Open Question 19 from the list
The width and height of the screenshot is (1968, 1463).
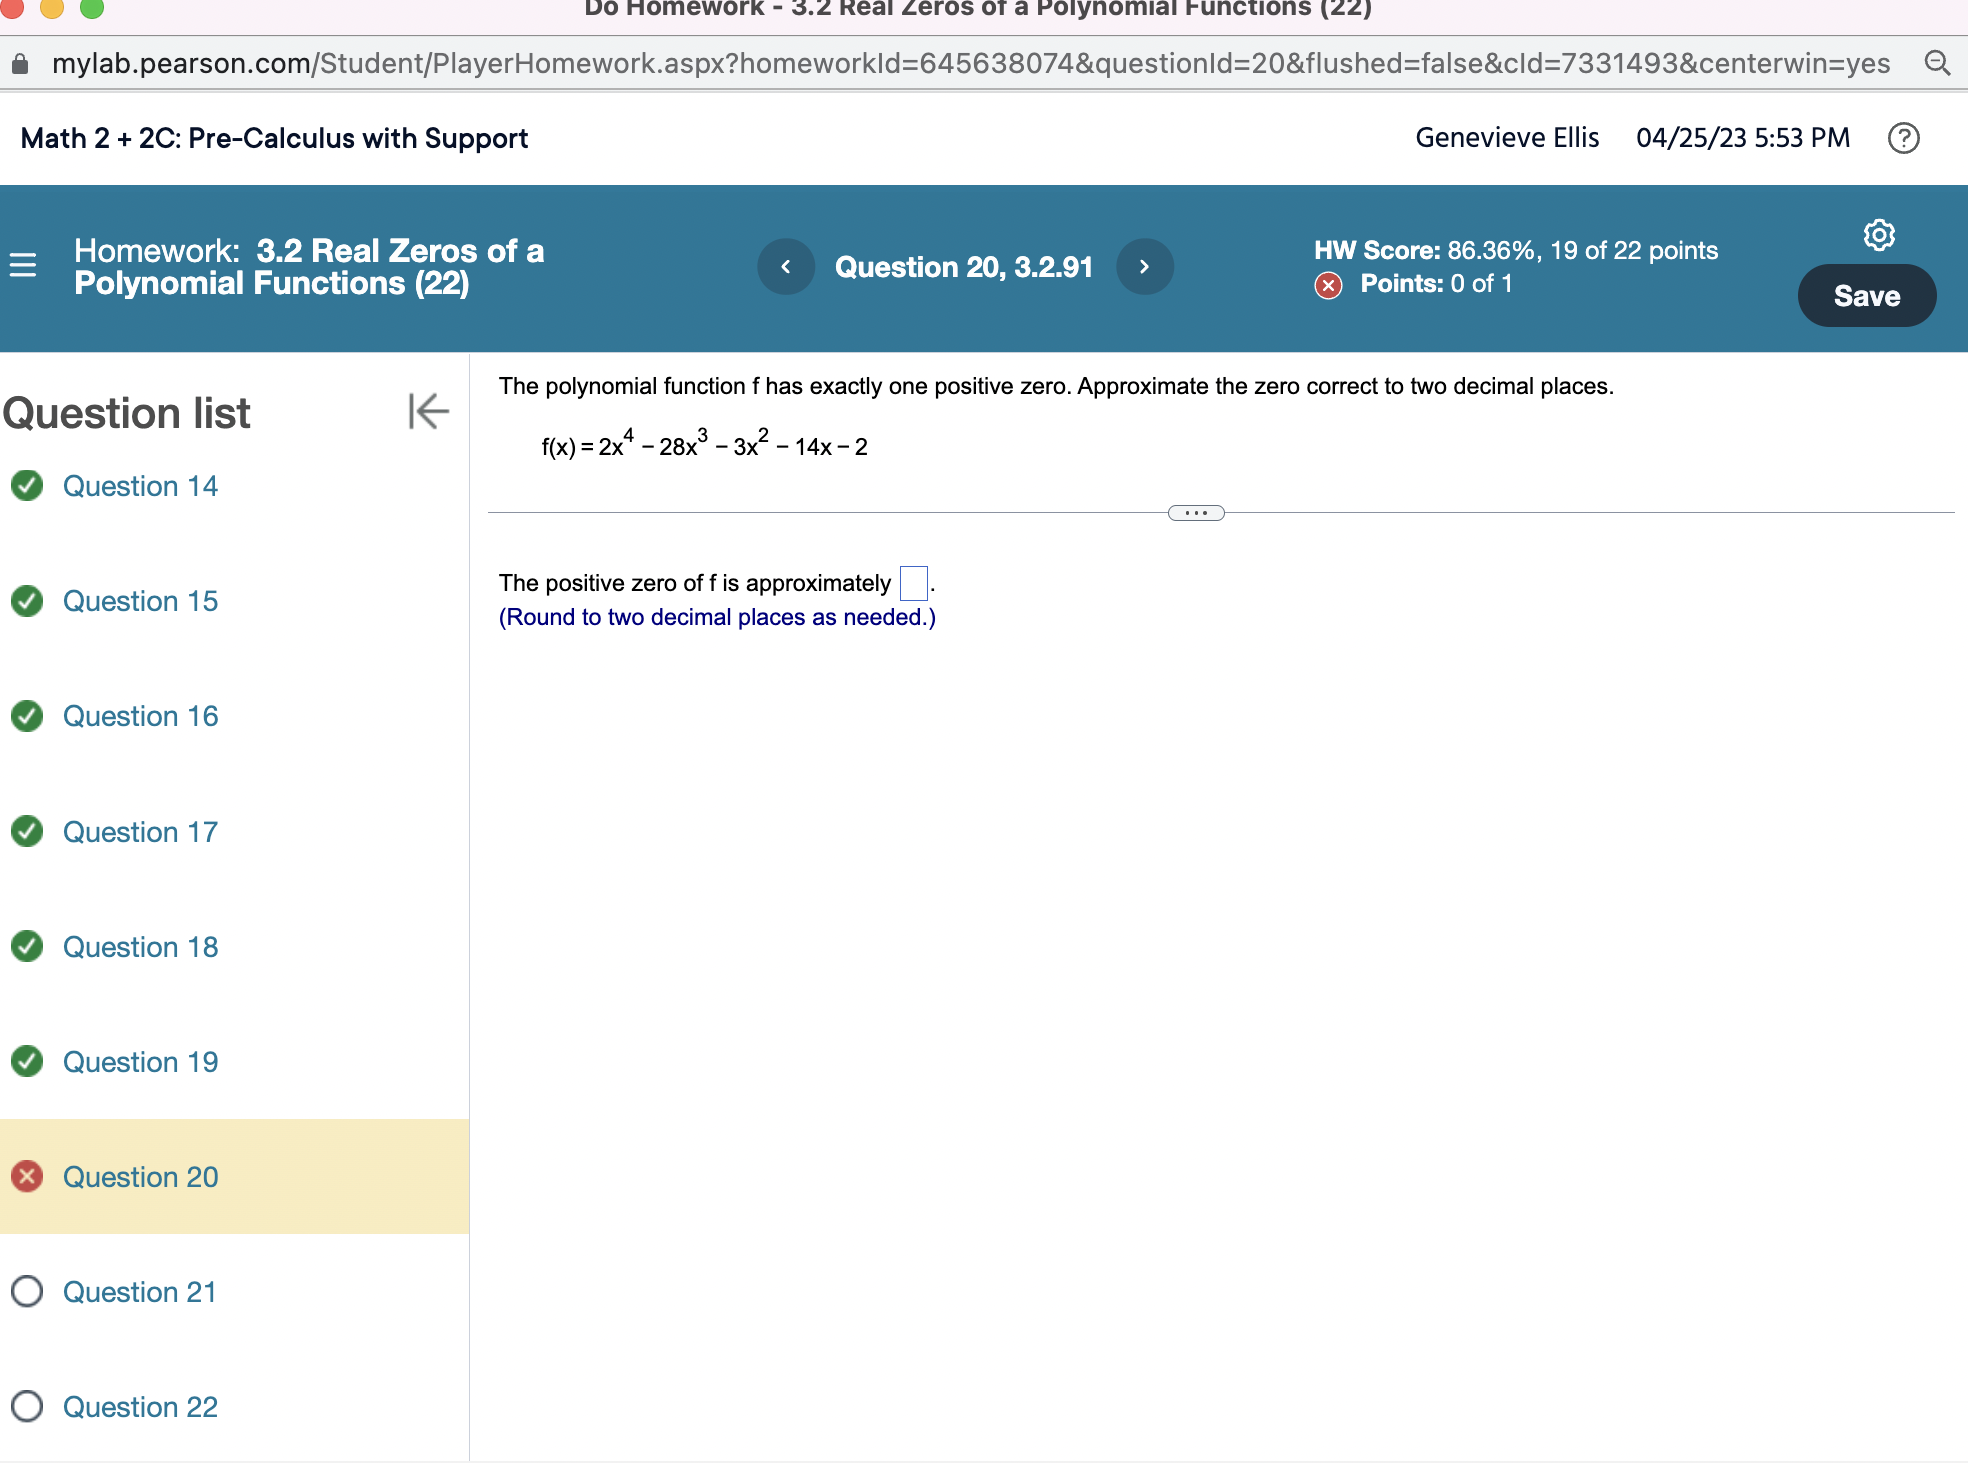[140, 1061]
